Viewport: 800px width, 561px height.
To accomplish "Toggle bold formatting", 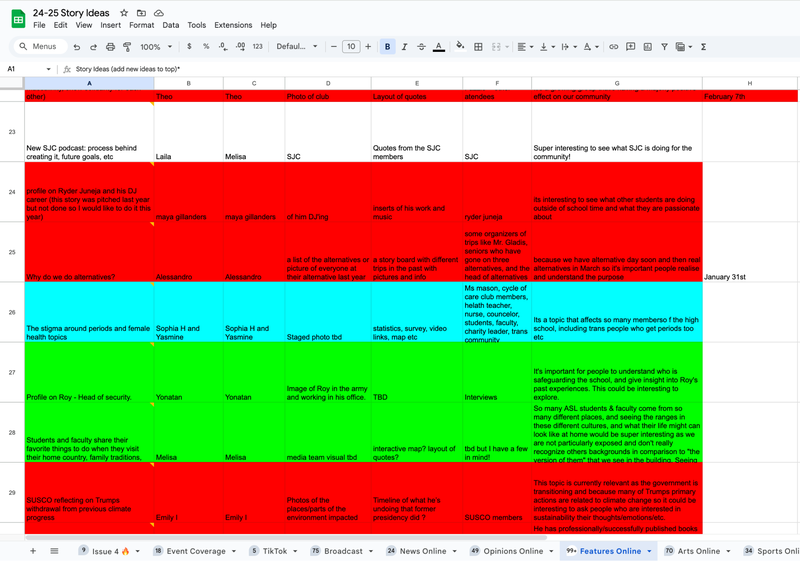I will point(387,47).
